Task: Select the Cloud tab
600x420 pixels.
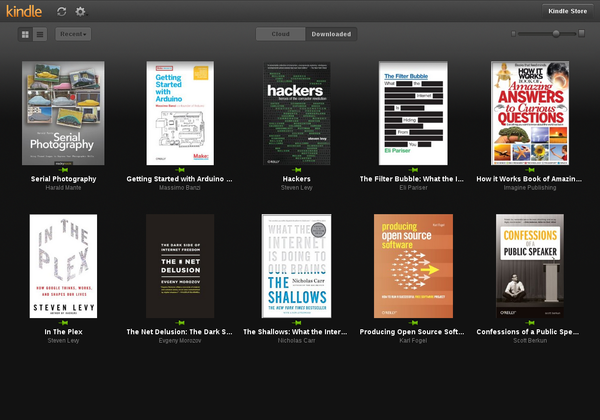Action: pos(280,34)
